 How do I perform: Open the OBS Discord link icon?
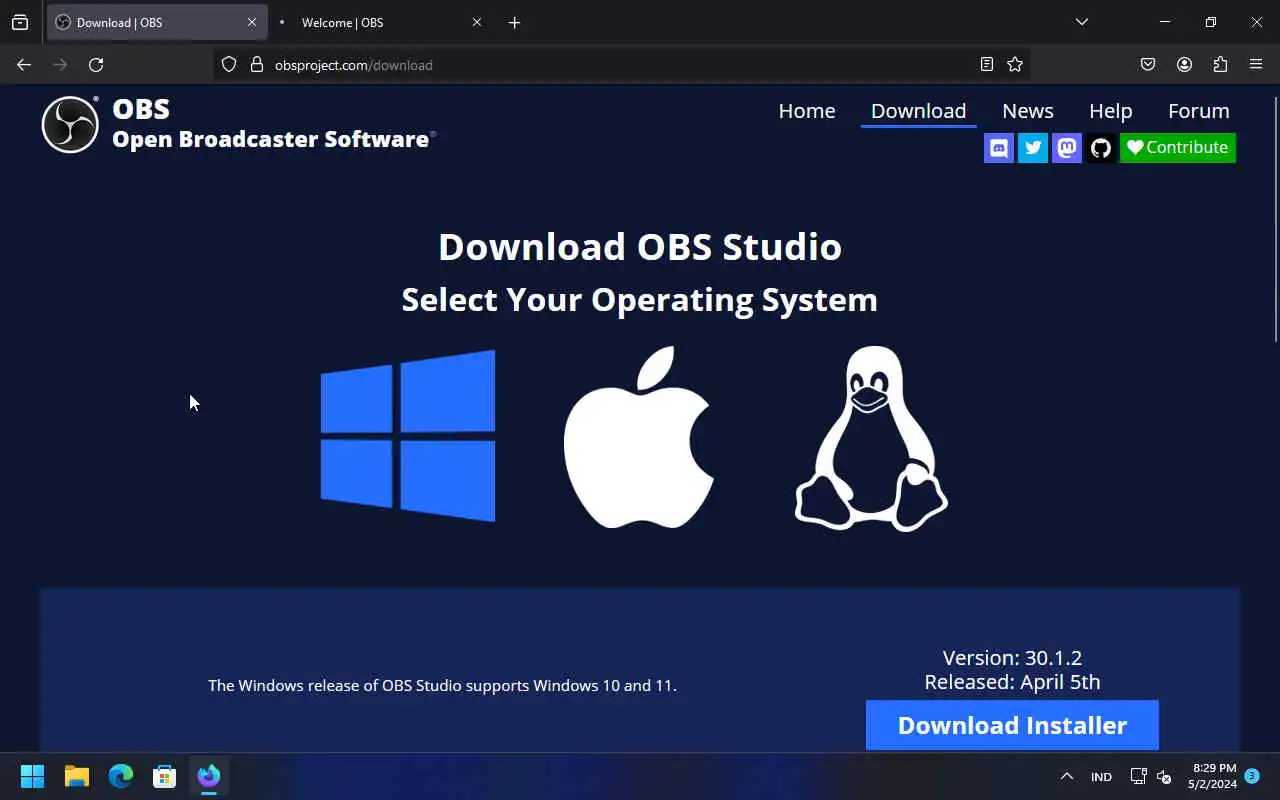[998, 148]
